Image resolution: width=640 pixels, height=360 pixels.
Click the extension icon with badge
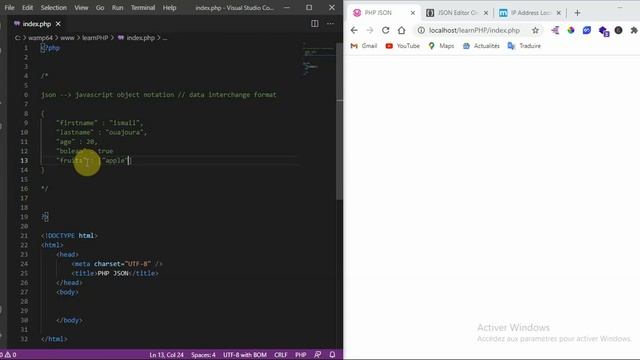(604, 31)
